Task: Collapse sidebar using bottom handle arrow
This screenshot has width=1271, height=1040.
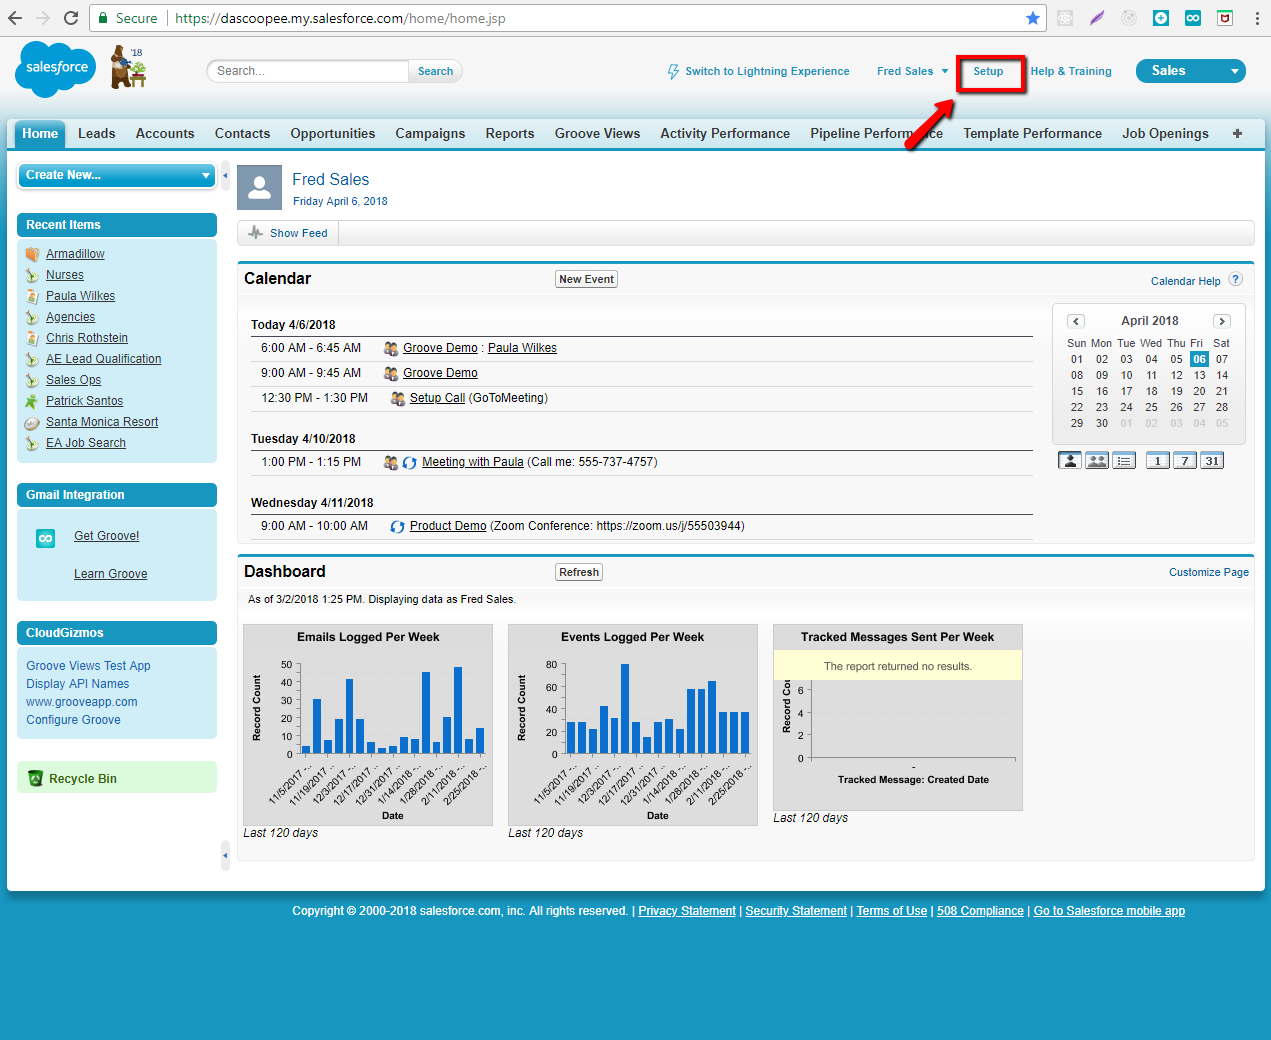Action: (225, 855)
